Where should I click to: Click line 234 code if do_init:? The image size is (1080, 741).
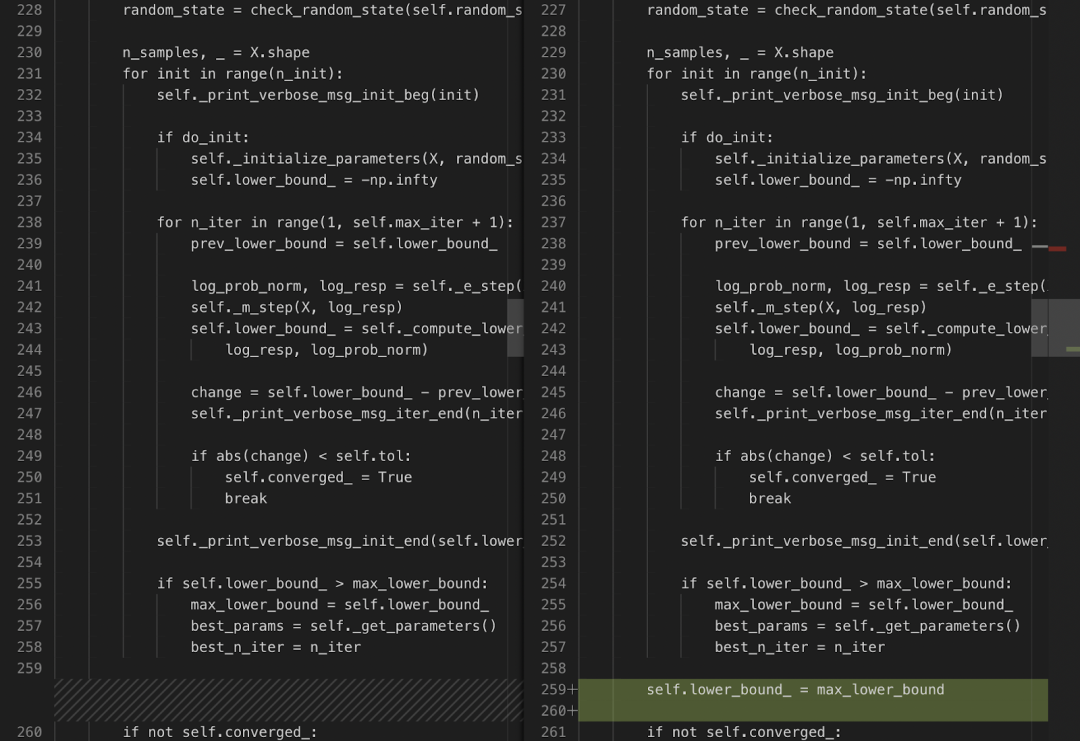point(202,137)
